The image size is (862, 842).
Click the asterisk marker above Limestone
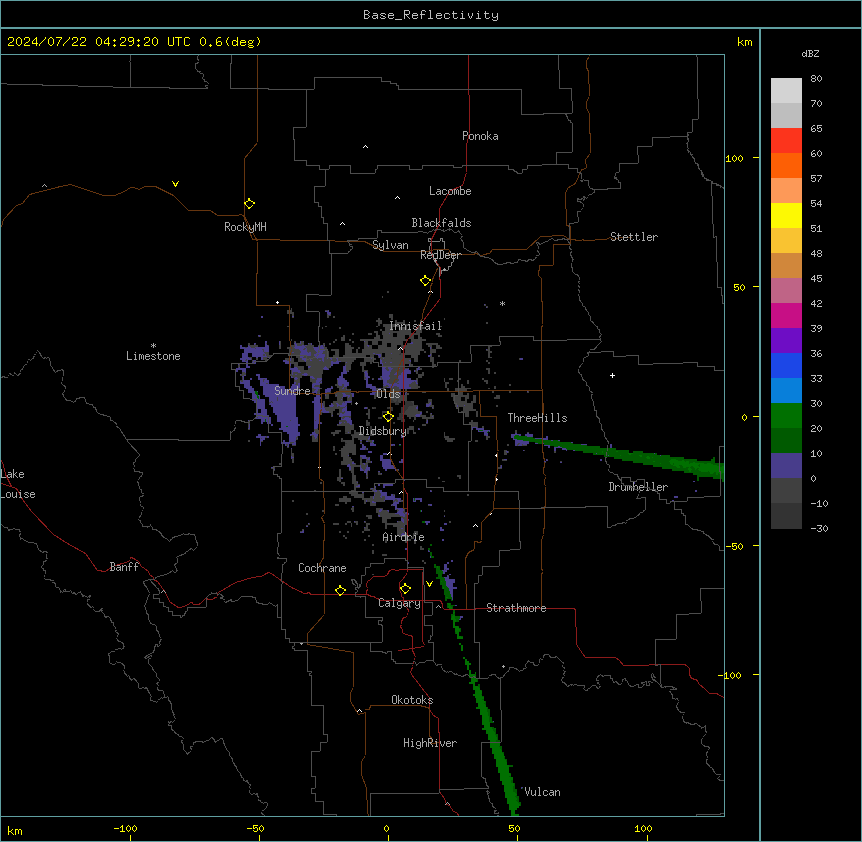coord(153,346)
